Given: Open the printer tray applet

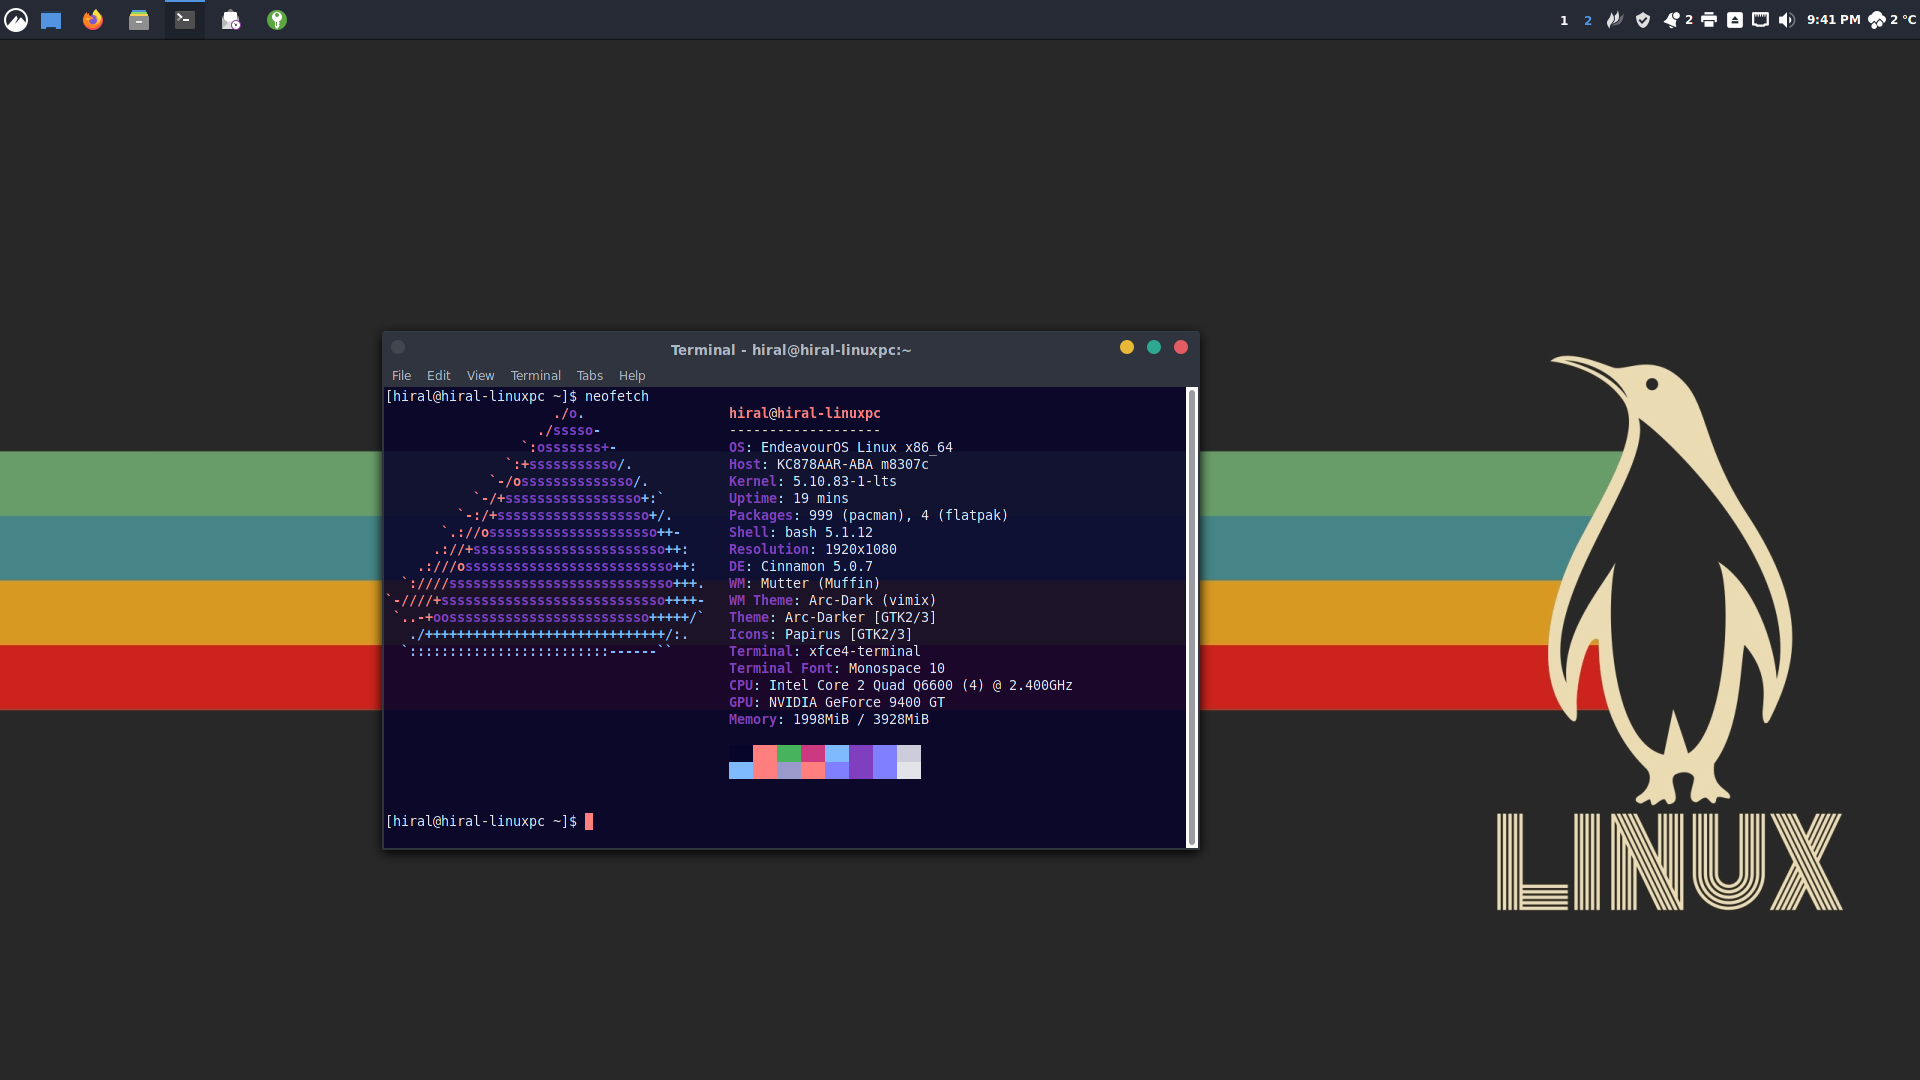Looking at the screenshot, I should pos(1709,20).
